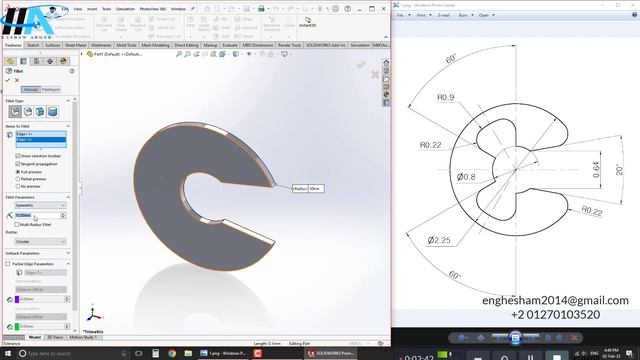Collapse the Items To Fillet section
Screen dimensions: 640x360
coord(68,126)
